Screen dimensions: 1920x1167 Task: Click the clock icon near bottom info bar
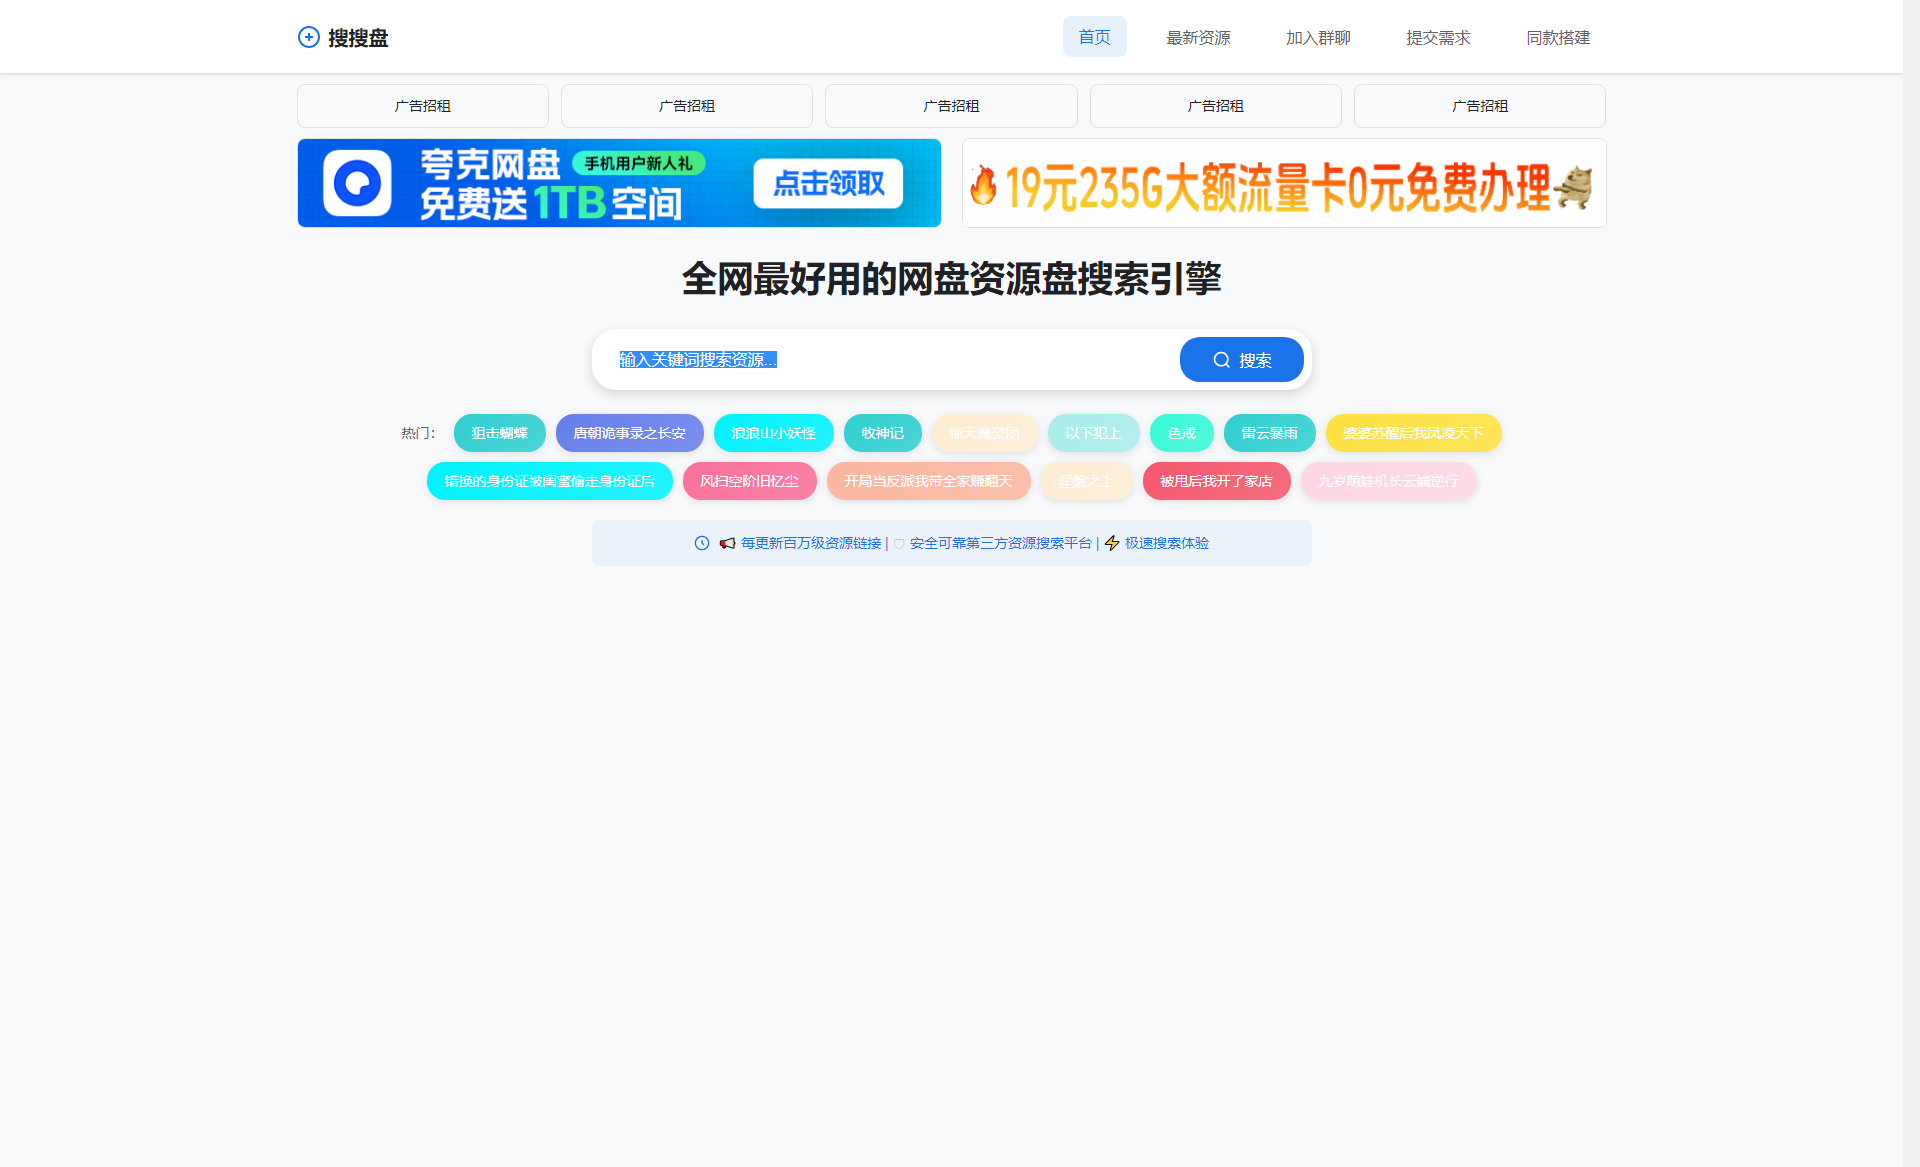tap(701, 543)
